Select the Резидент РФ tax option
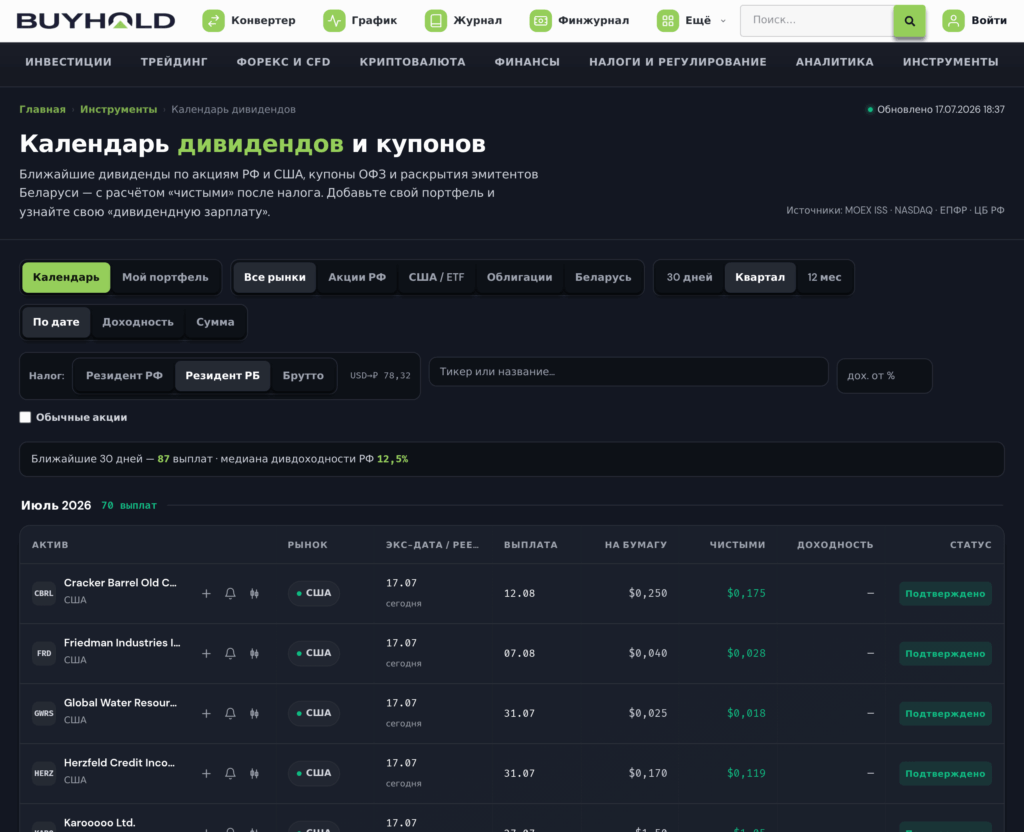Screen dimensions: 1024x832 [x=124, y=376]
